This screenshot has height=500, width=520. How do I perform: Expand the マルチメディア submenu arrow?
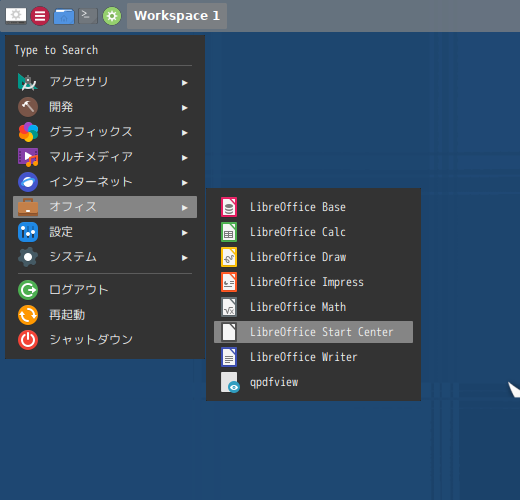[x=184, y=158]
